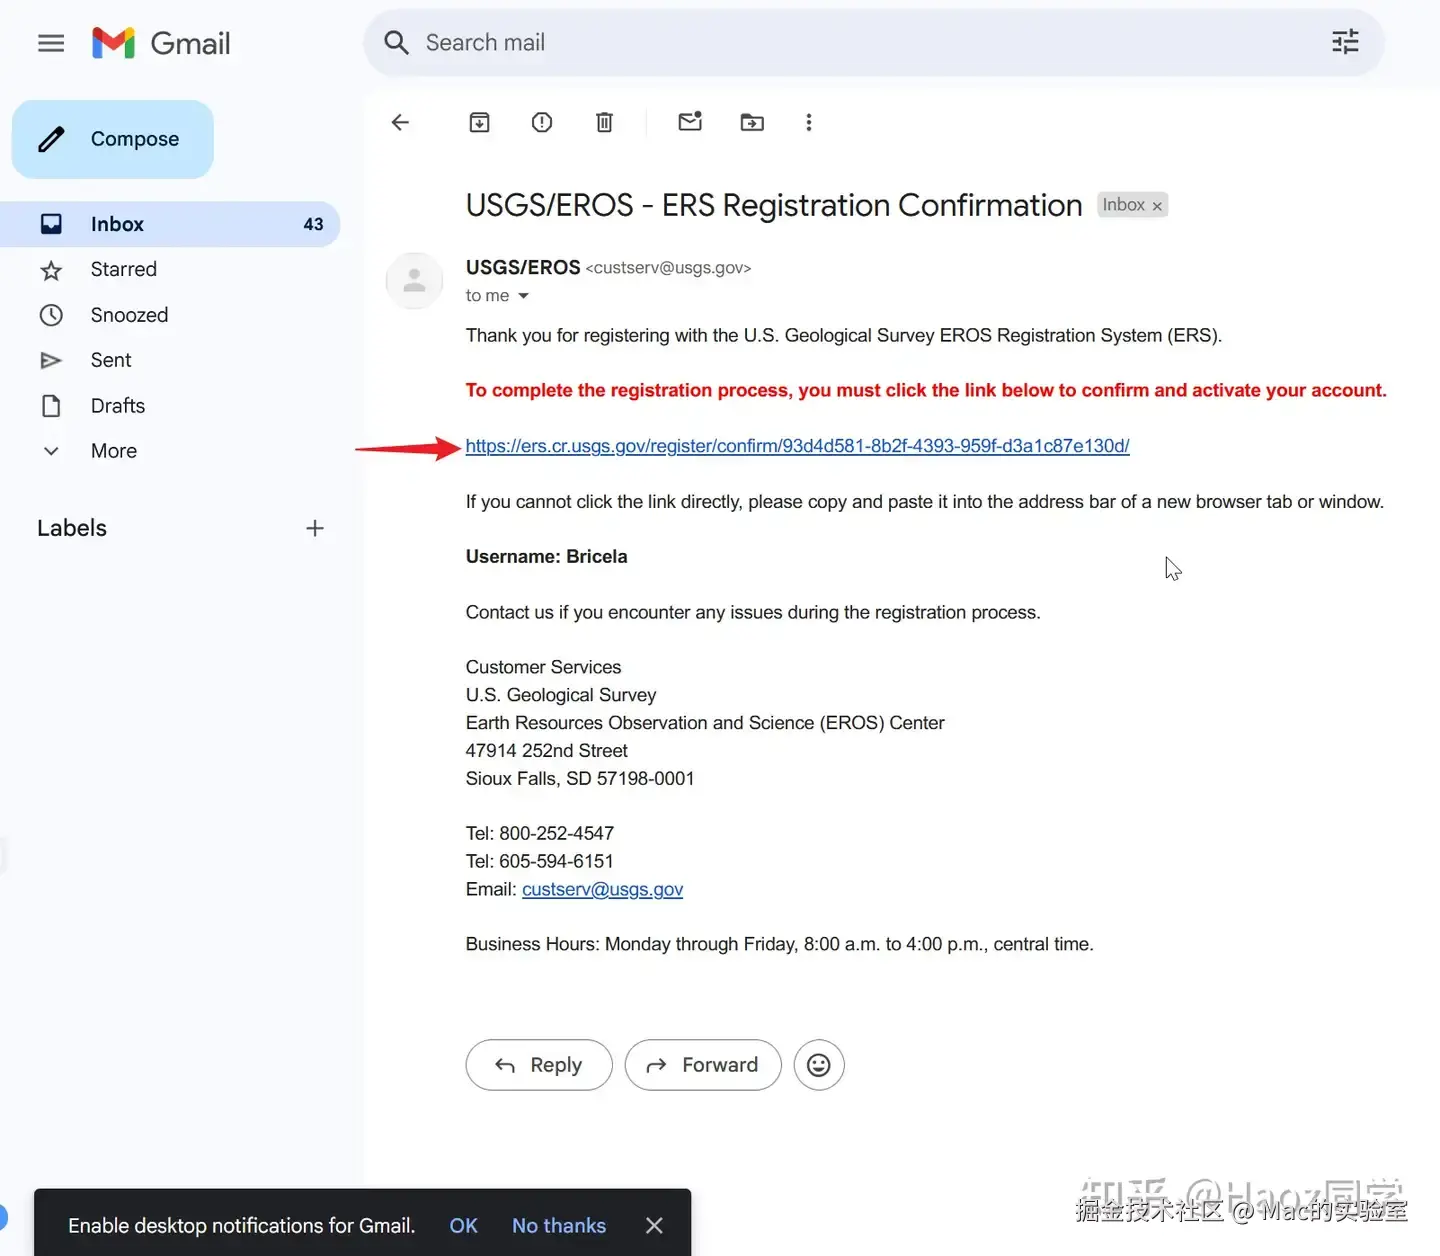Click the Tel: 605-594-6151 line
This screenshot has height=1256, width=1440.
pos(540,861)
